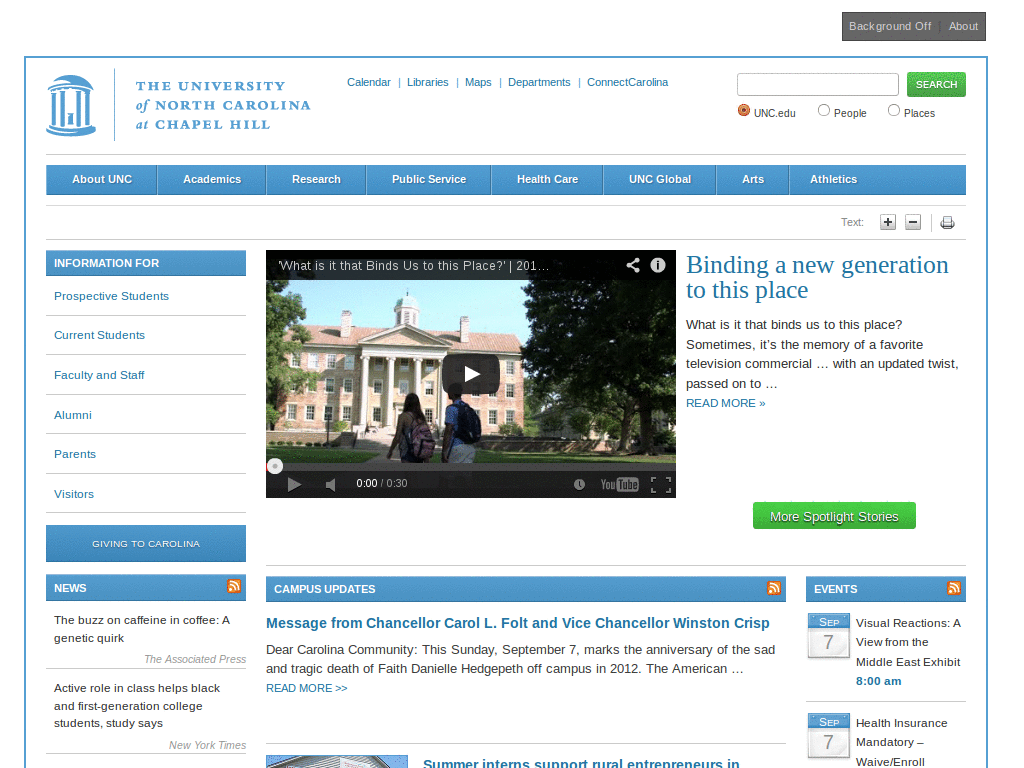Open 'Summer interns support rural entrepreneurs' story
1024x768 pixels.
pyautogui.click(x=581, y=763)
